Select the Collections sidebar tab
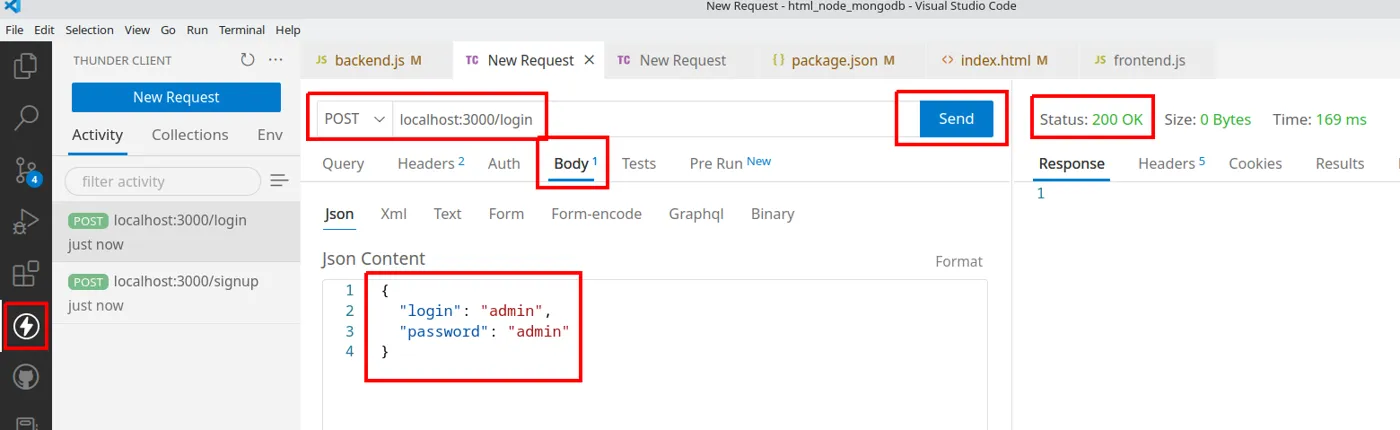The height and width of the screenshot is (430, 1400). pos(190,135)
